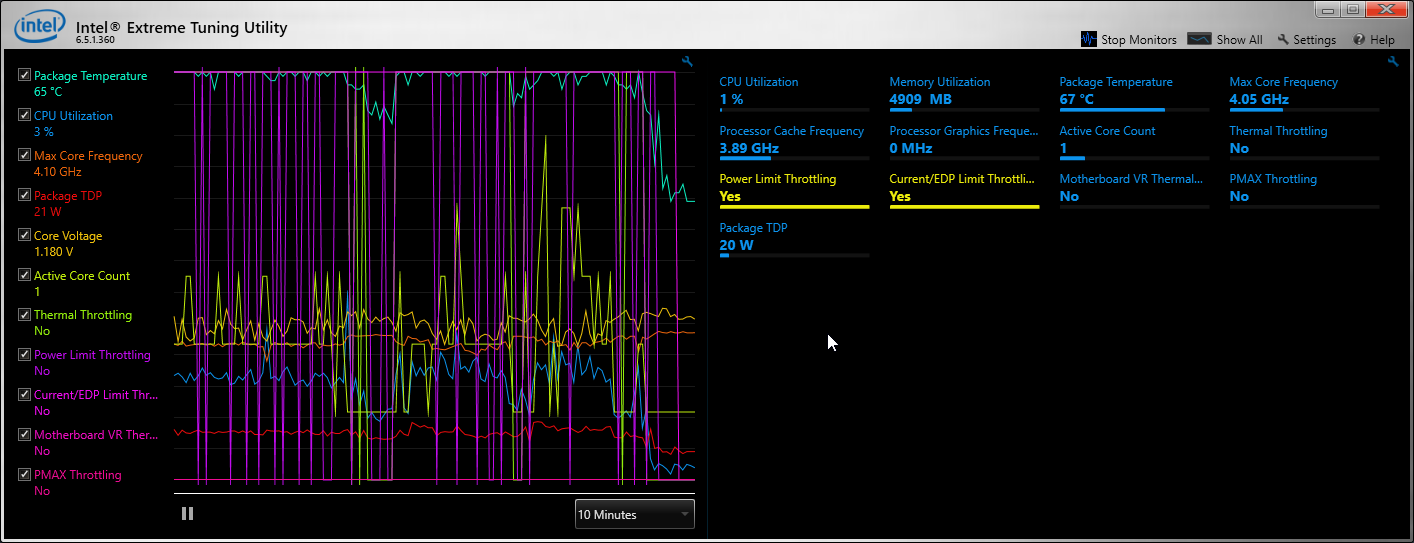Screen dimensions: 1414x543
Task: Click the 65 °C legend value
Action: coord(48,91)
